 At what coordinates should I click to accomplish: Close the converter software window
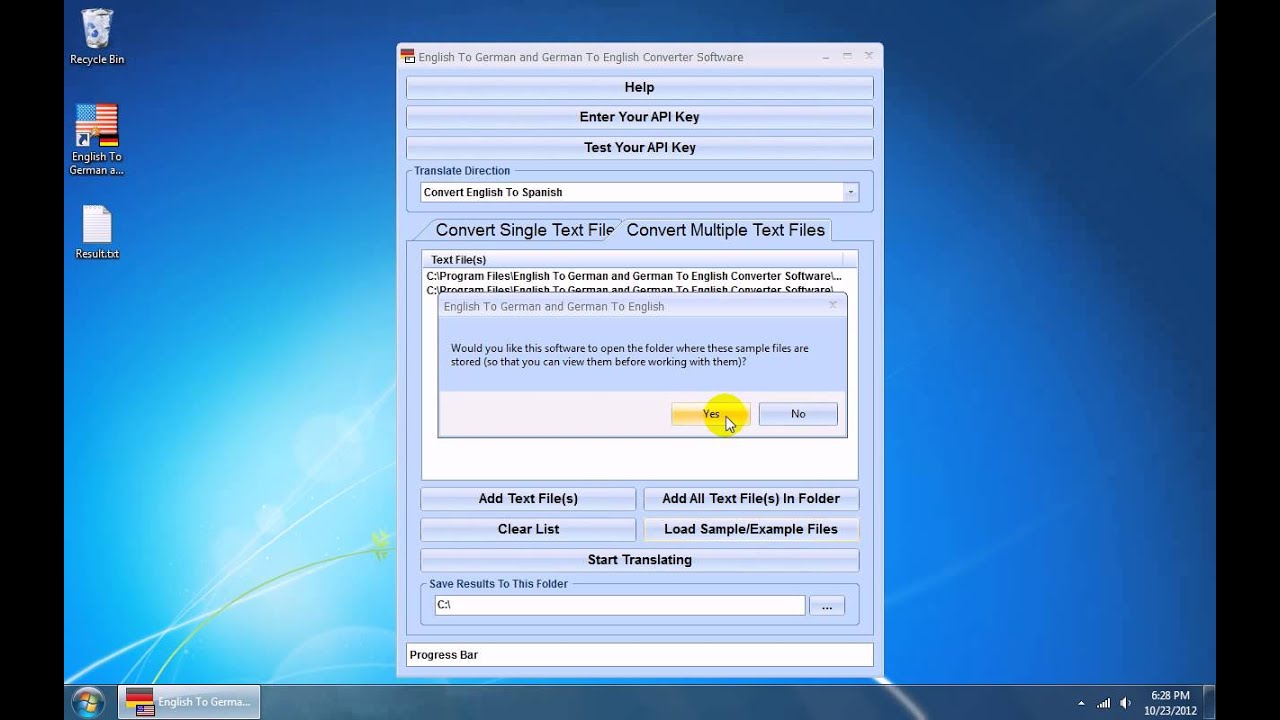click(868, 56)
